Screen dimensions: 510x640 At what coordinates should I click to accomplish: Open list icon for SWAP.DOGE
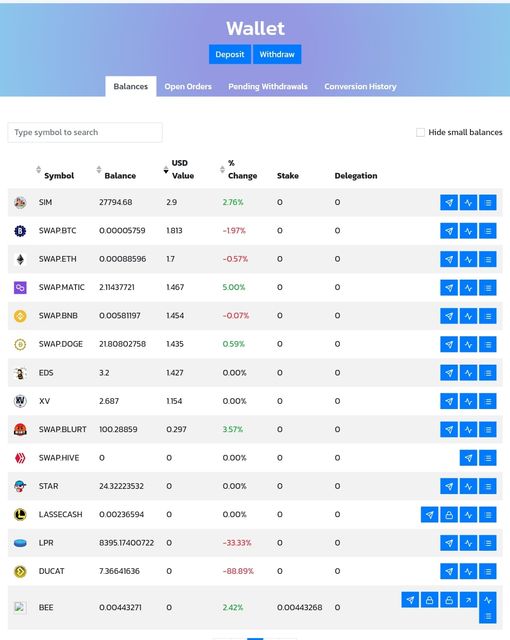click(x=488, y=344)
